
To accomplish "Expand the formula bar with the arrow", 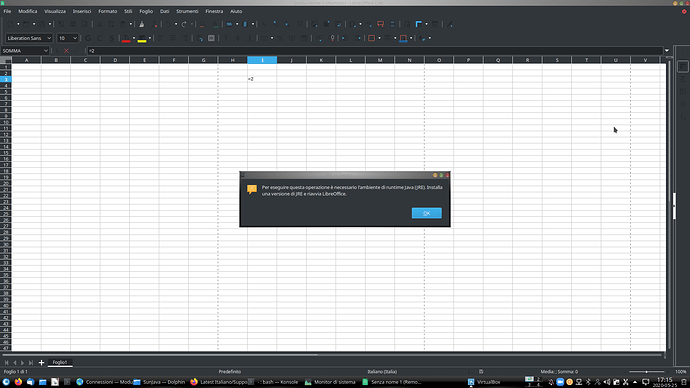I will [667, 51].
